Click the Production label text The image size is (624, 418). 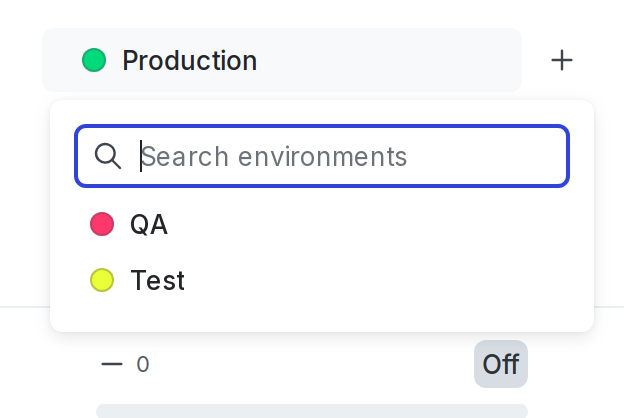point(189,61)
